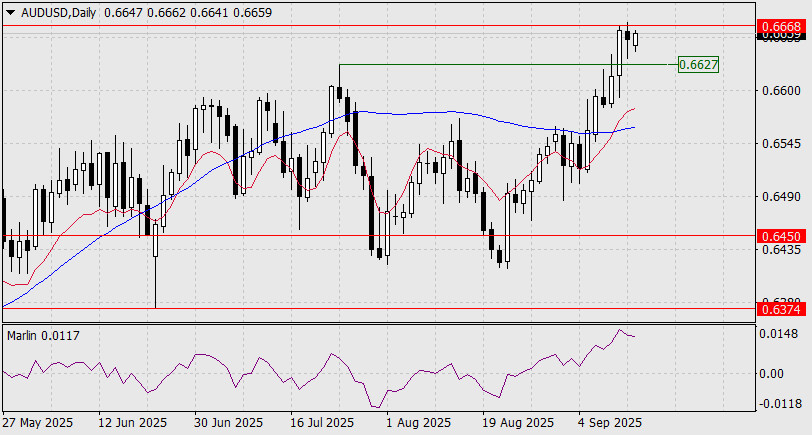Screen dimensions: 812x435
Task: Select the 27 May 2025 date label
Action: (38, 423)
